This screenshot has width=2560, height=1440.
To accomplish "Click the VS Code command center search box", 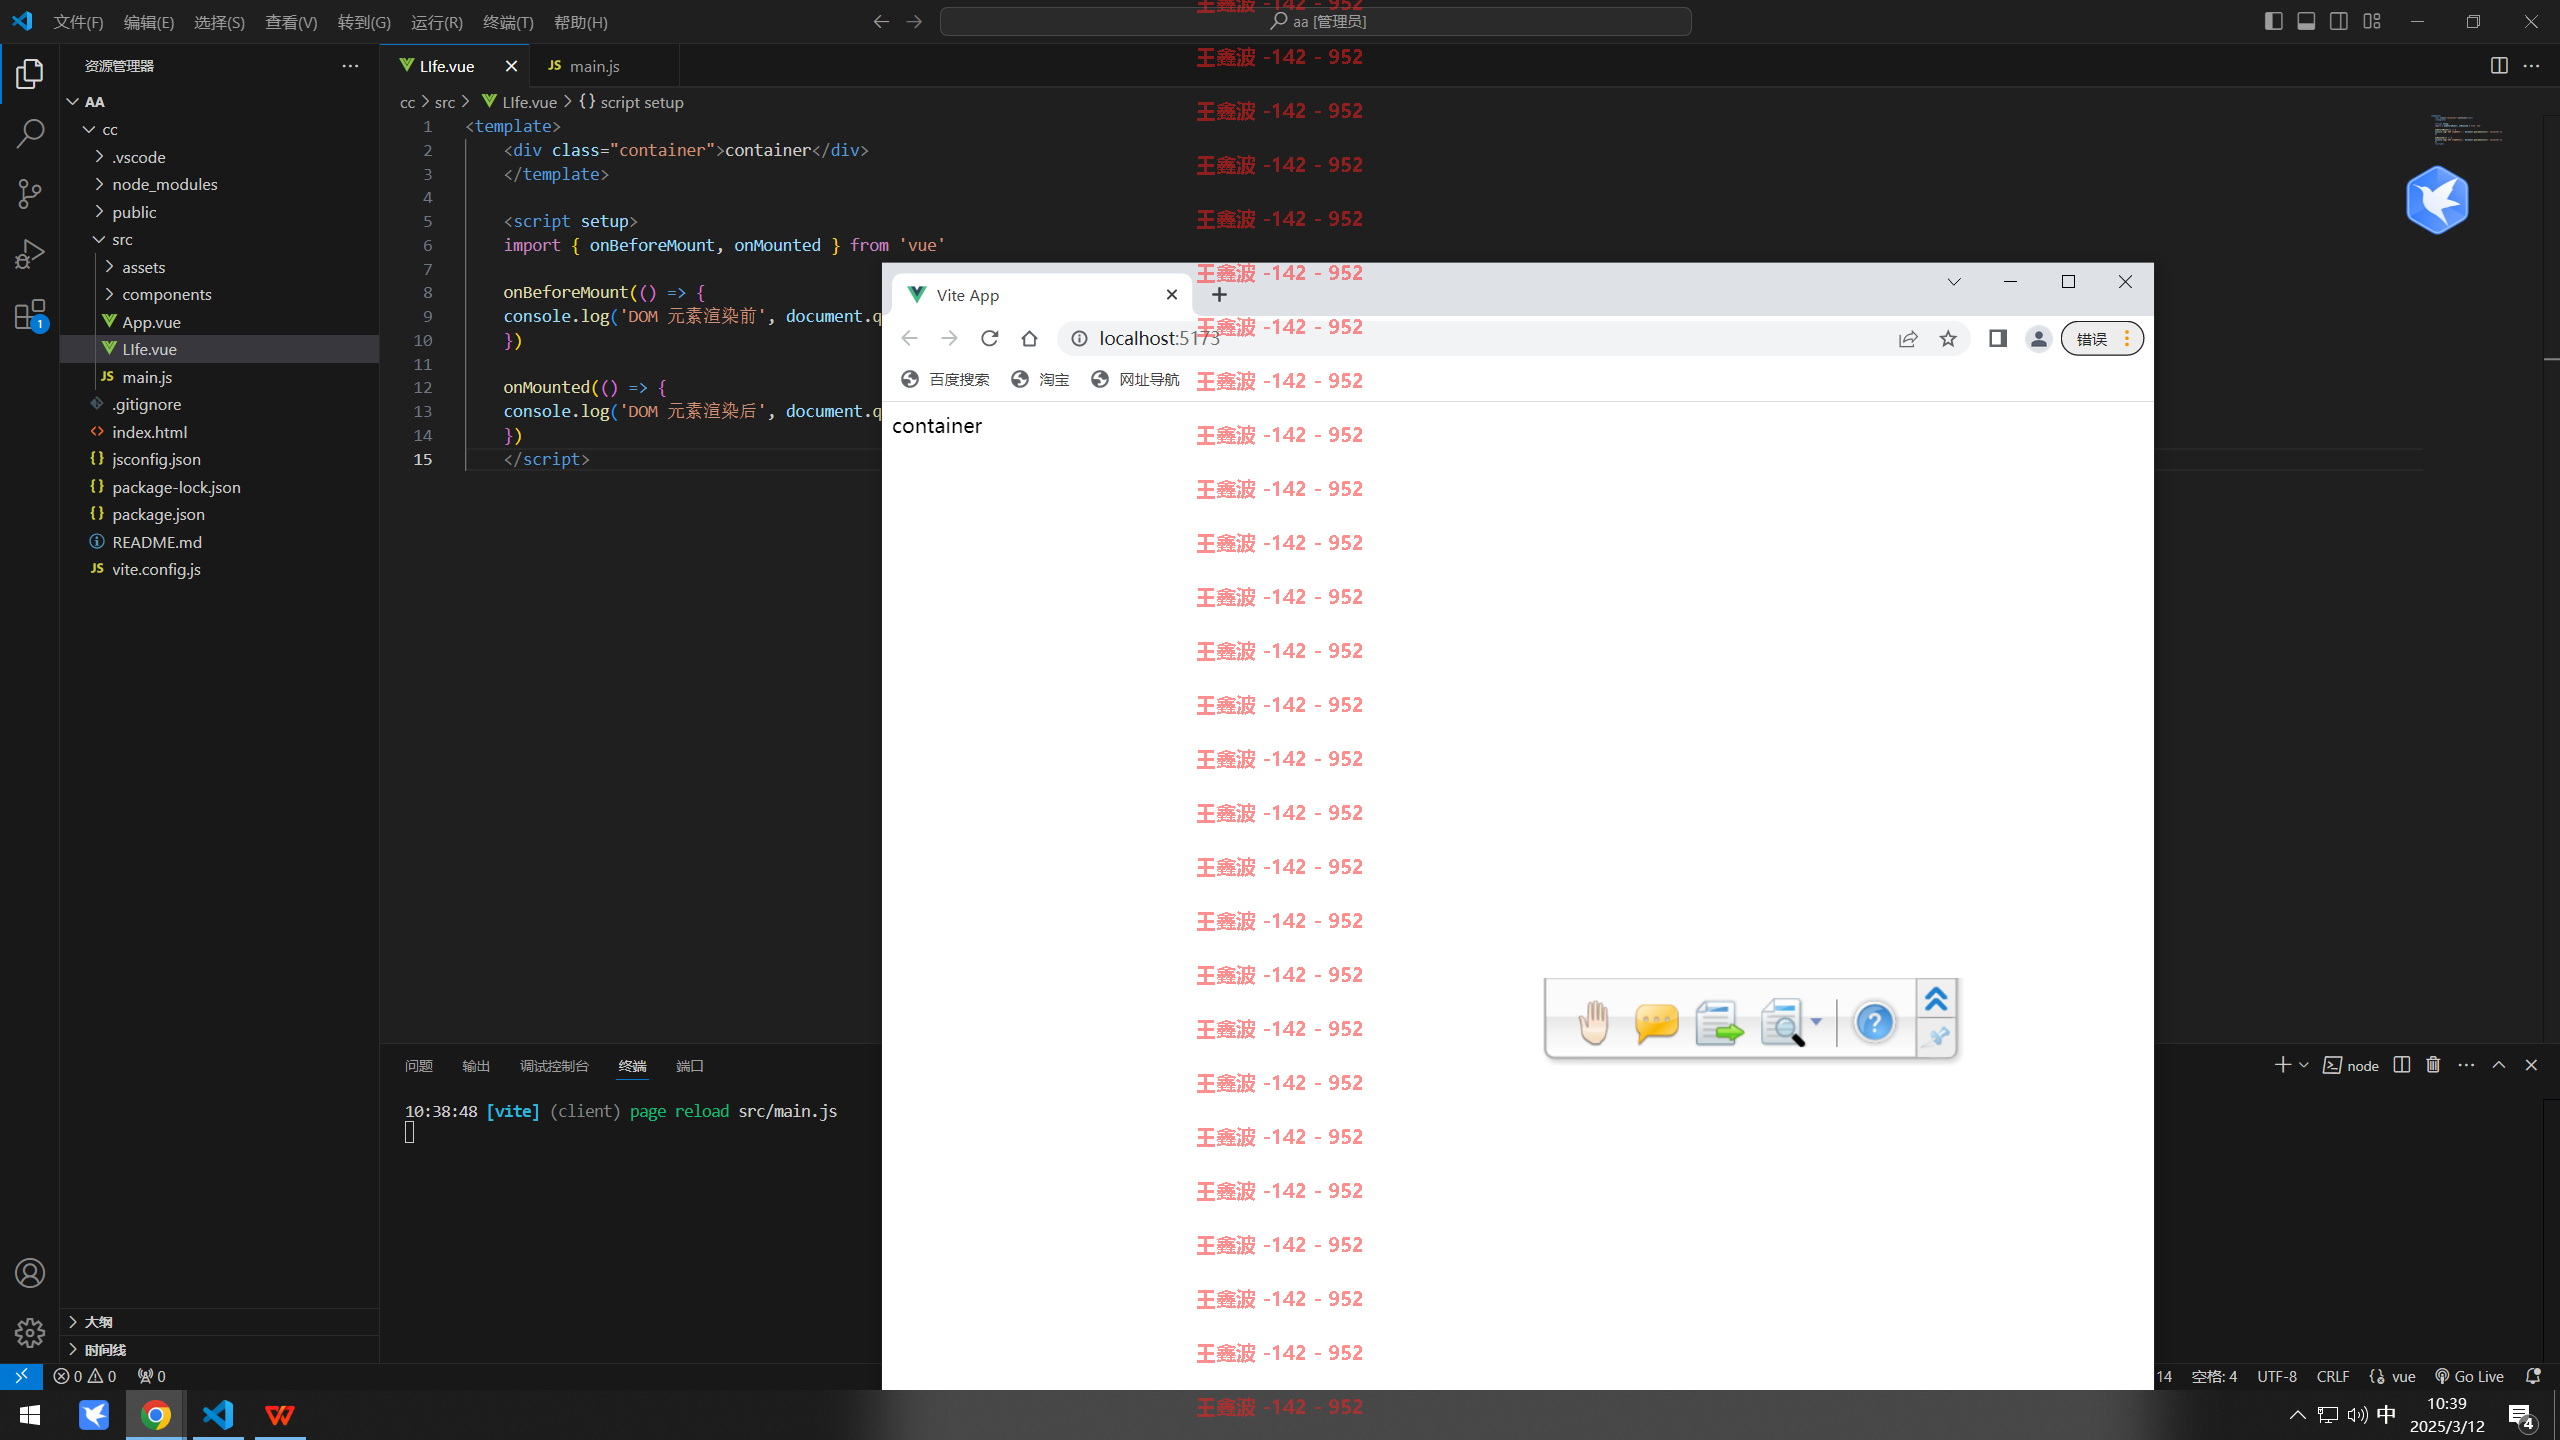I will coord(1316,21).
